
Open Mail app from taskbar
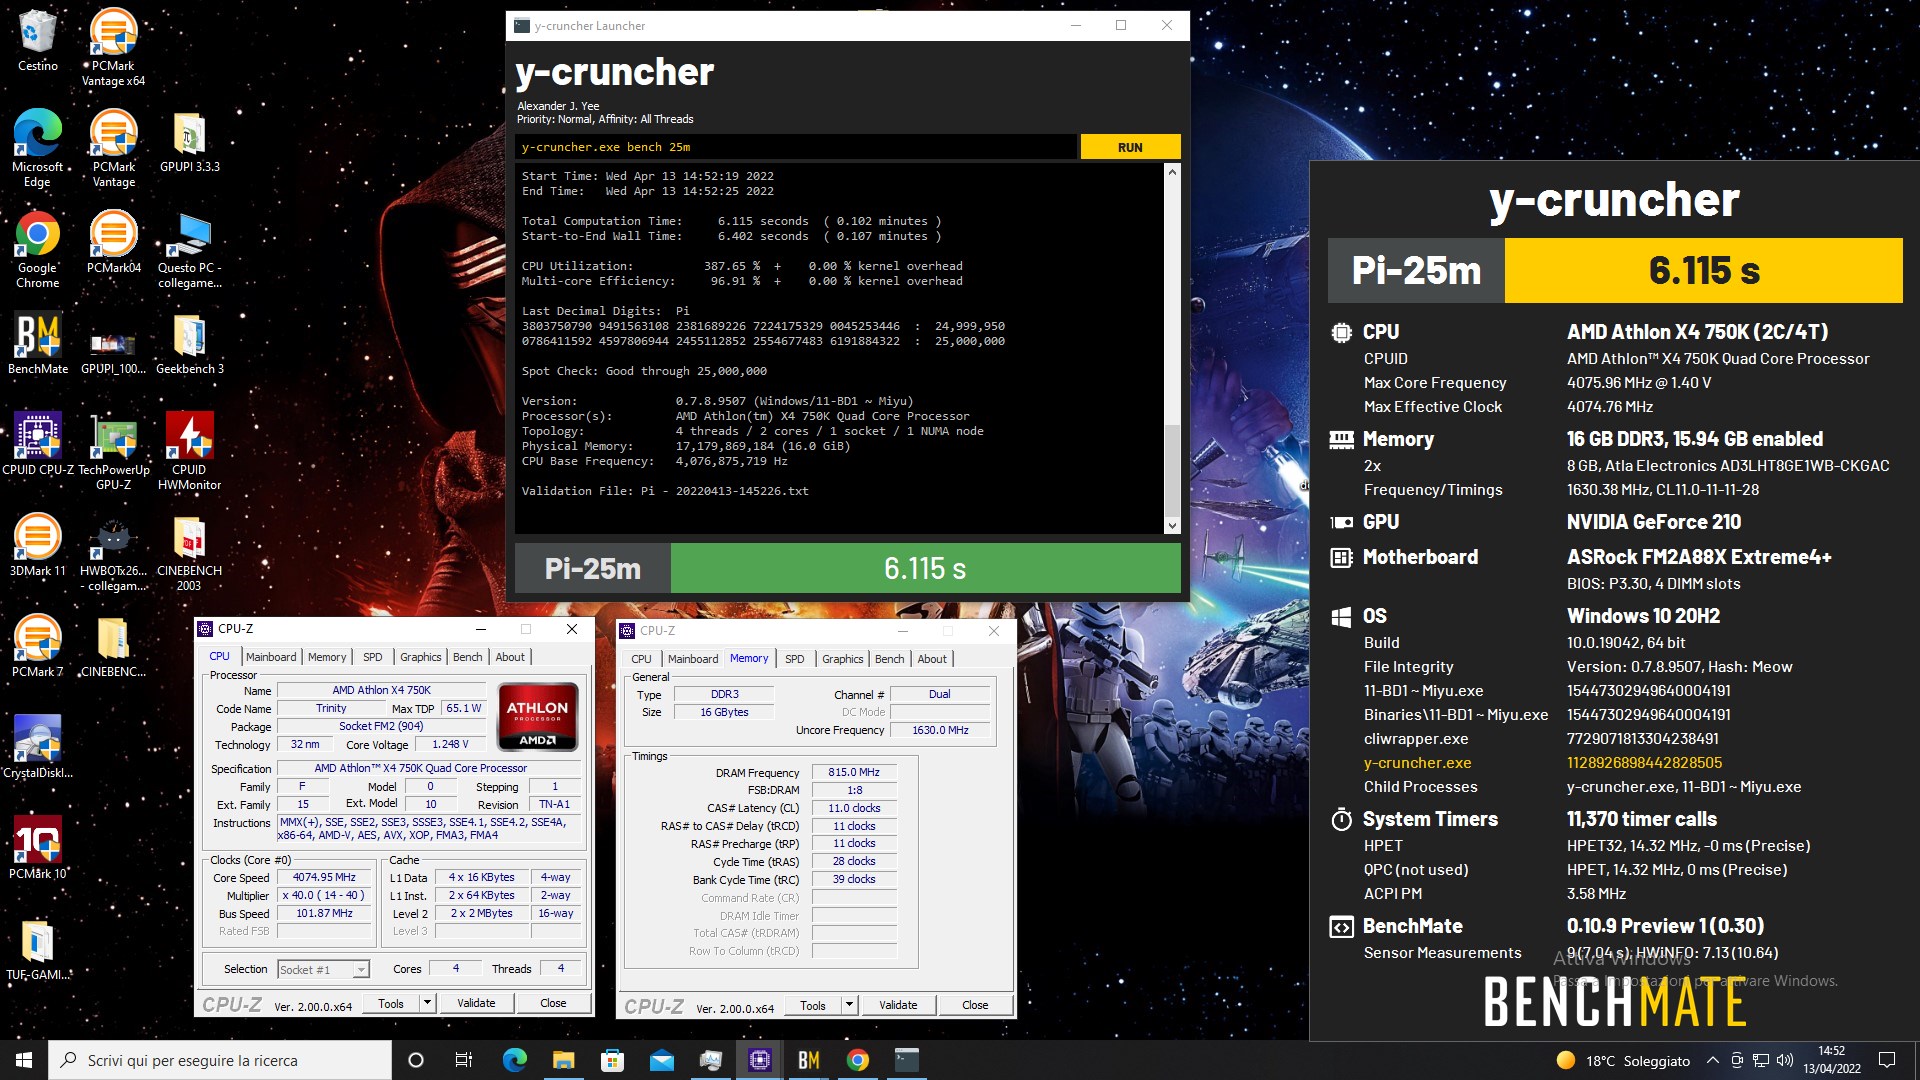click(x=661, y=1060)
